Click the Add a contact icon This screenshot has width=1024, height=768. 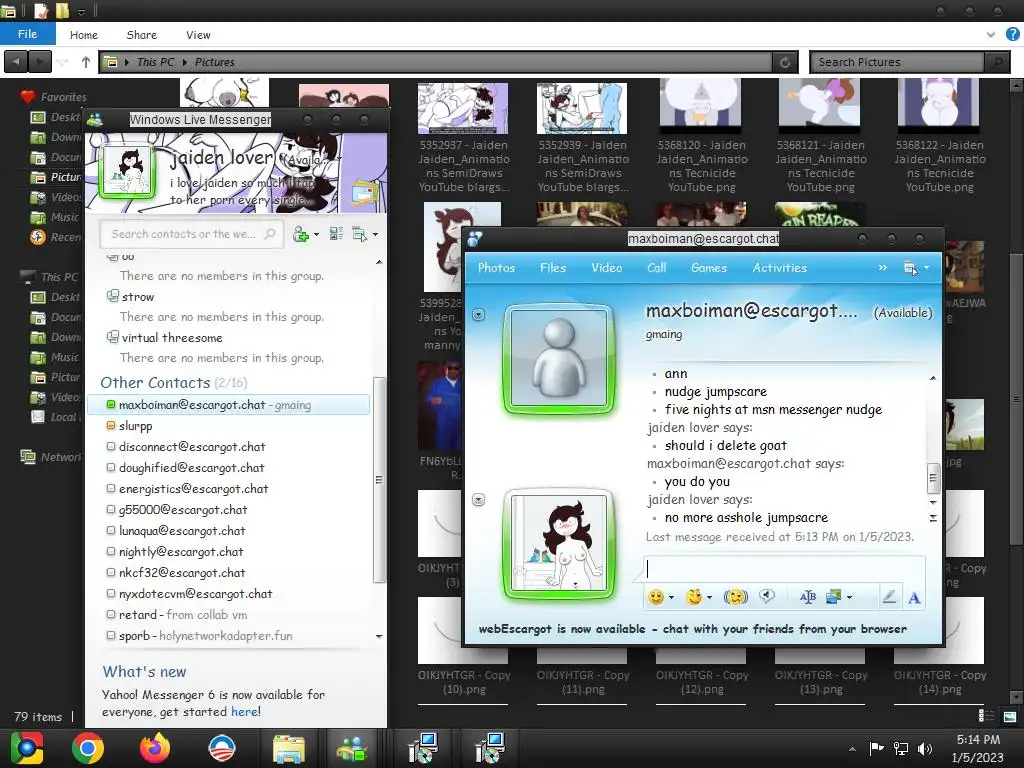tap(300, 234)
